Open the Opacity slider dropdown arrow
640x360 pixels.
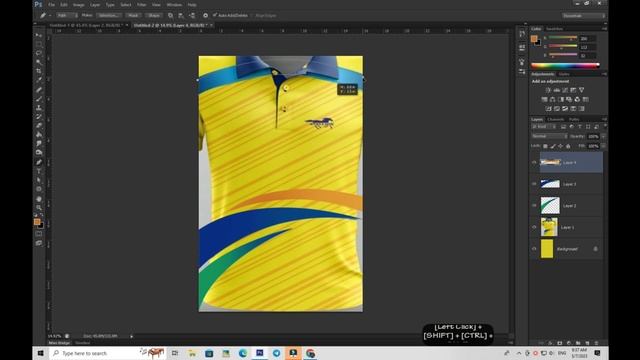[x=604, y=136]
